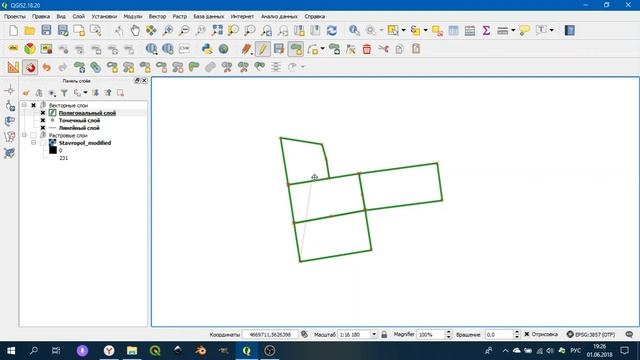Open File Explorer from taskbar

(x=132, y=351)
